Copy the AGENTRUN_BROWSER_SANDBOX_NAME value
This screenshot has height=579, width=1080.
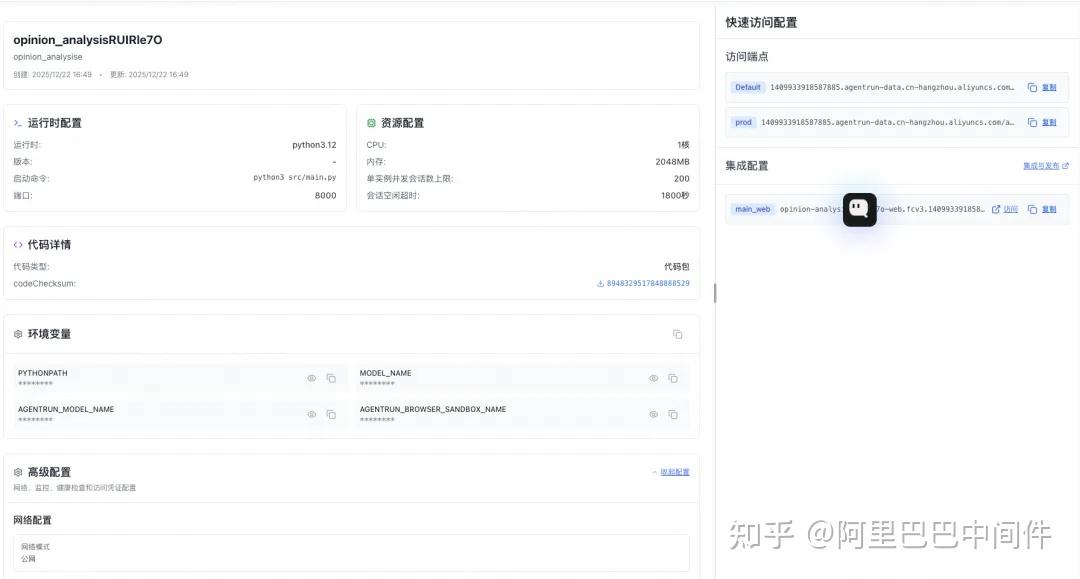(x=673, y=414)
